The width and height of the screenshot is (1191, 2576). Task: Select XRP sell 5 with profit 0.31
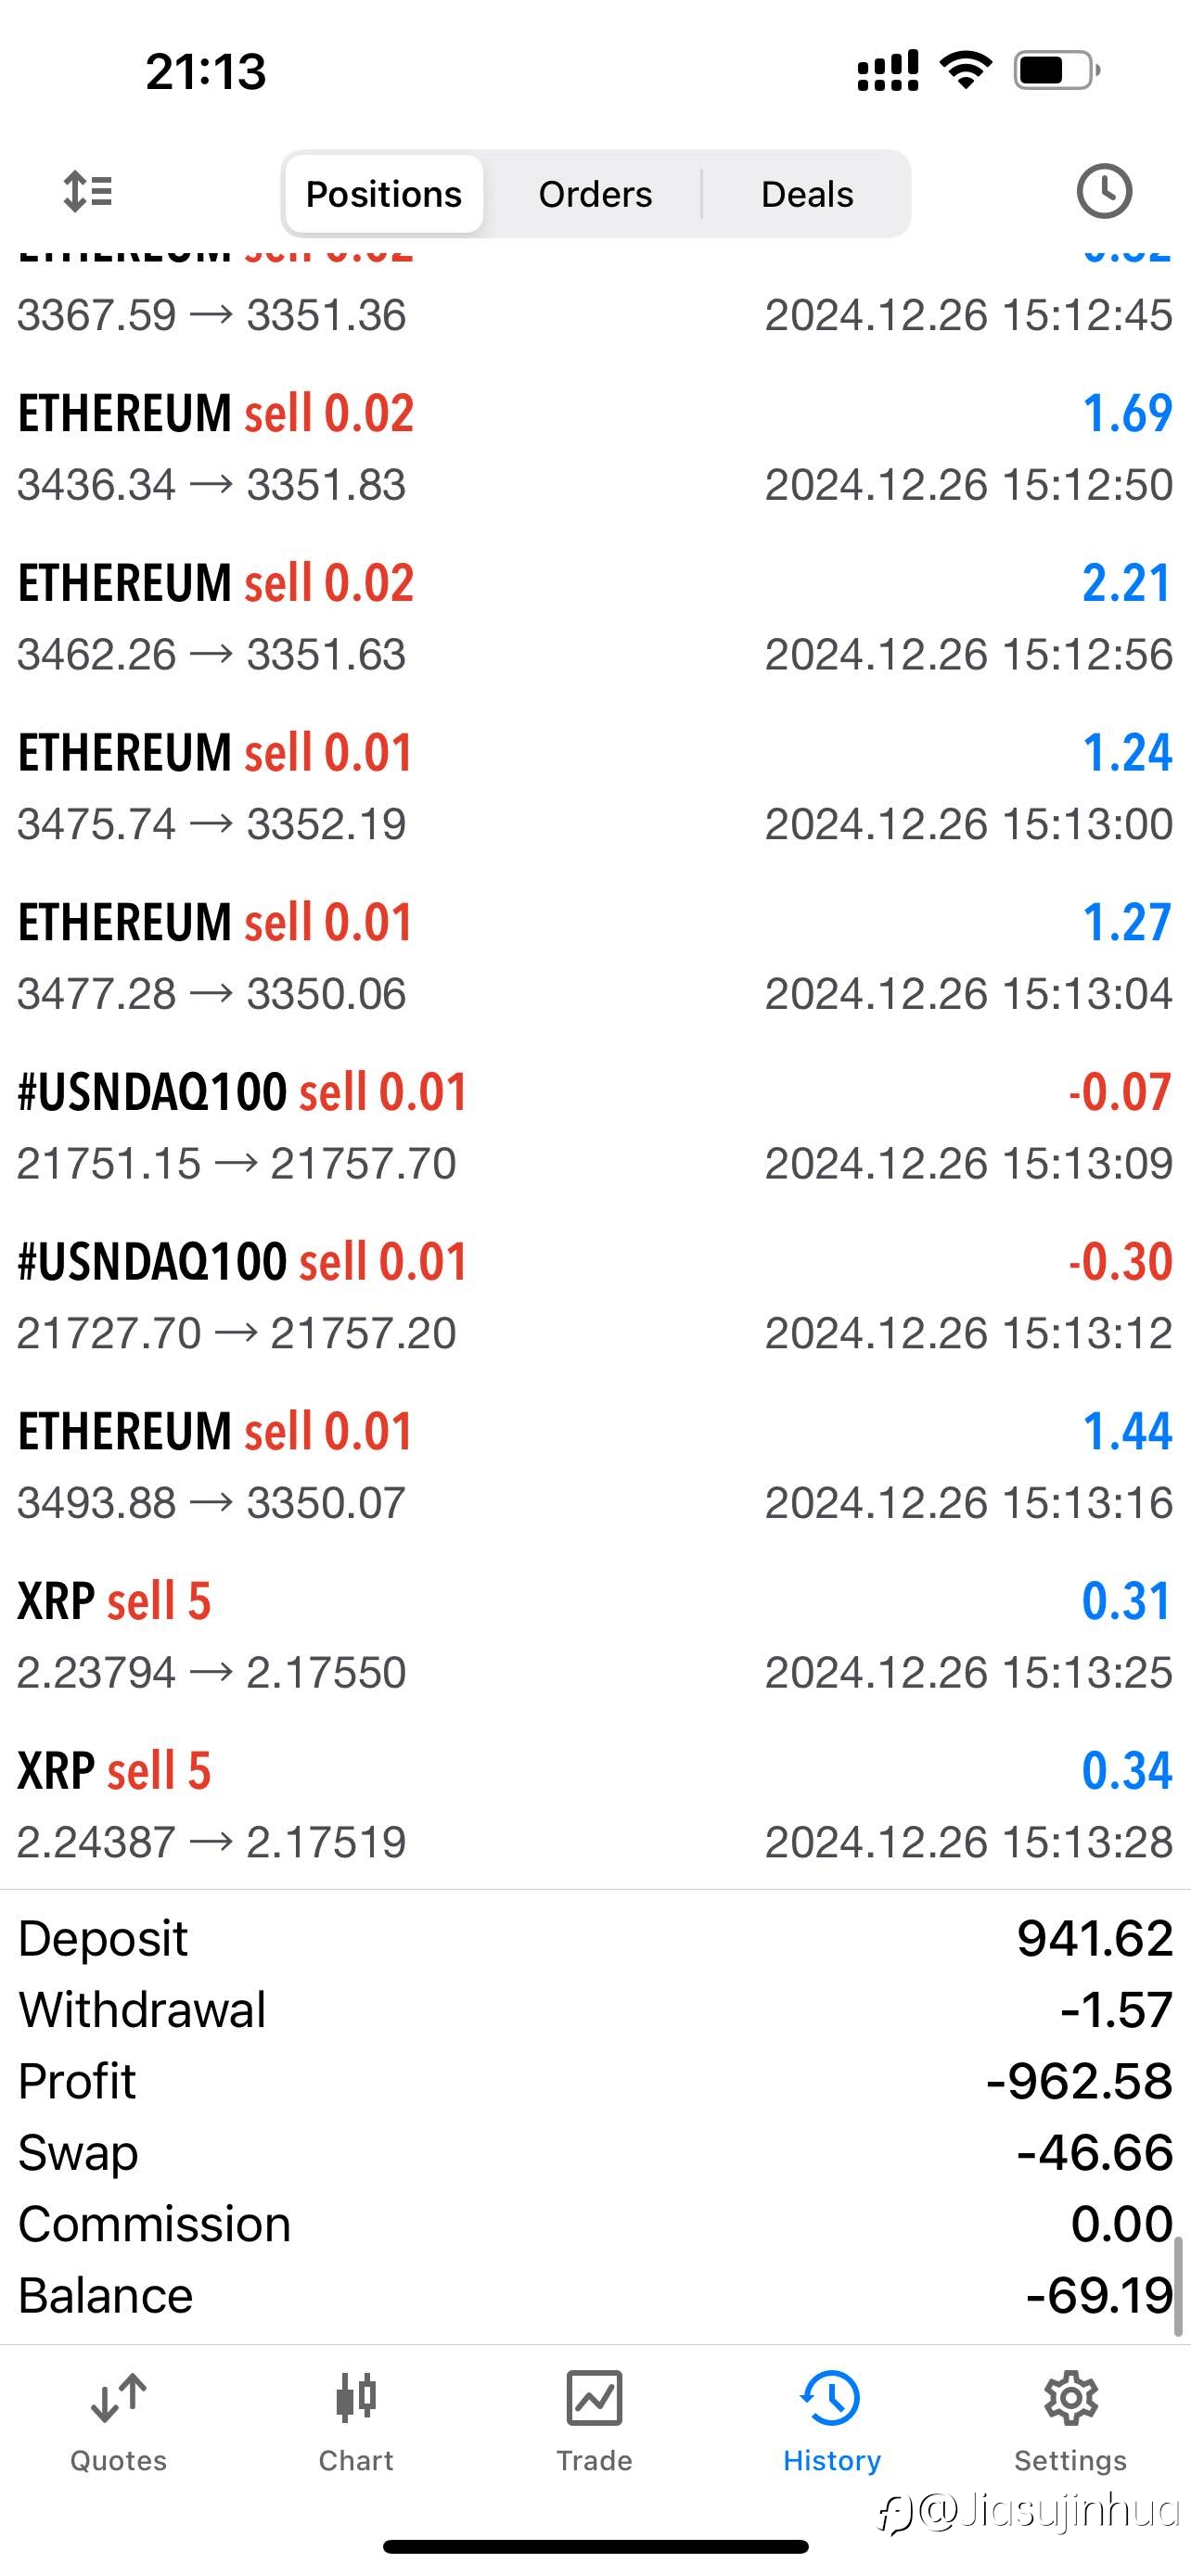(595, 1636)
